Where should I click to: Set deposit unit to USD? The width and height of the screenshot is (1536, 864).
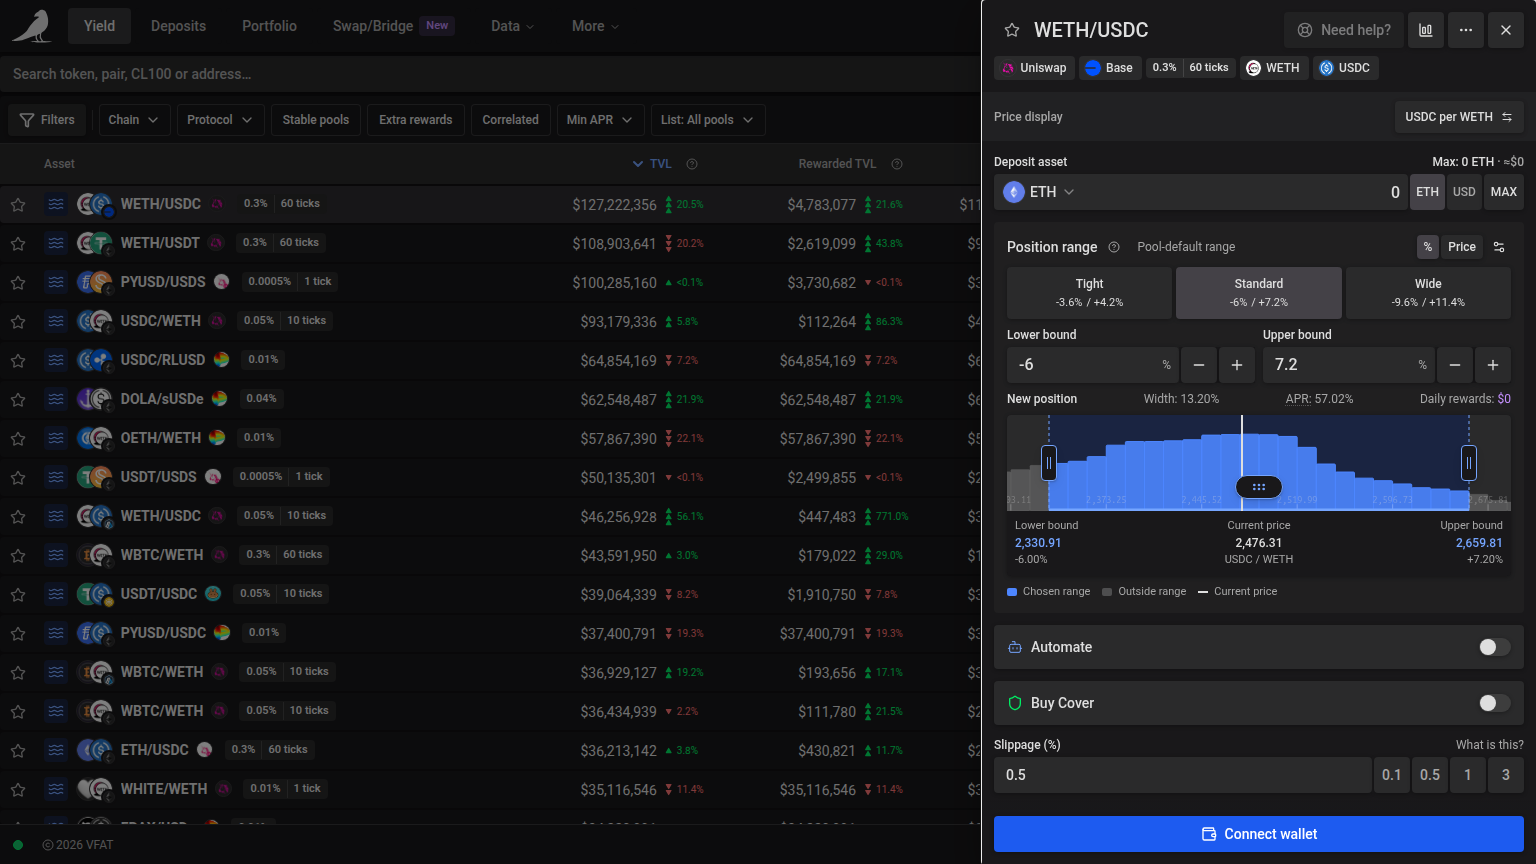(x=1464, y=192)
